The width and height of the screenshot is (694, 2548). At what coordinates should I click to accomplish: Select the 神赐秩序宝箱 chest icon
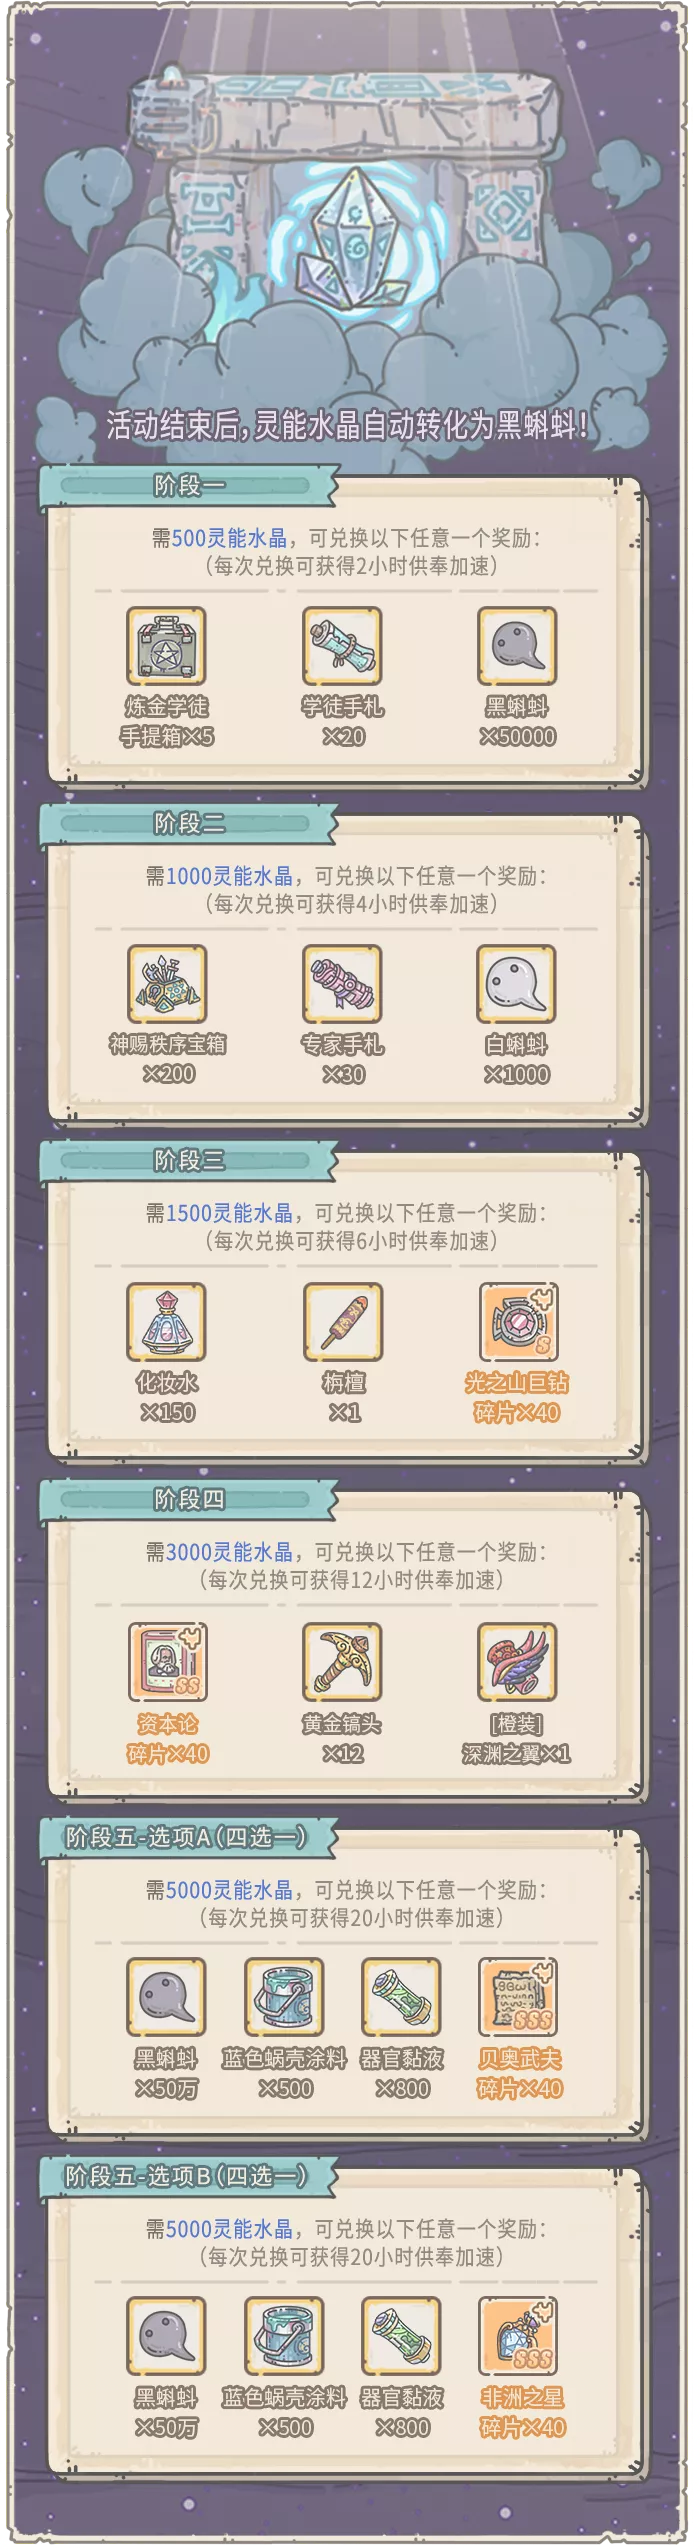click(167, 984)
